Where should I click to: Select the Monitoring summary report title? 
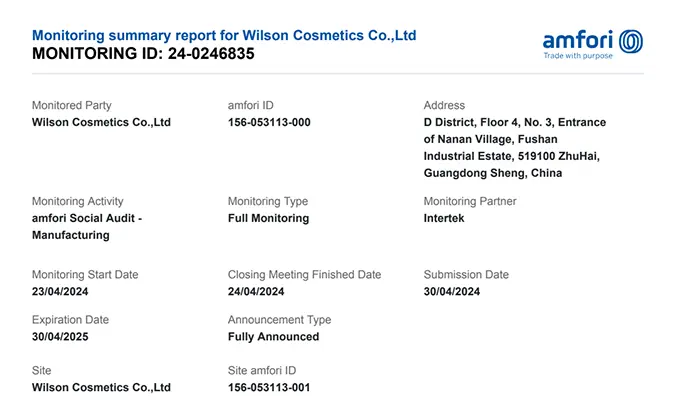224,36
